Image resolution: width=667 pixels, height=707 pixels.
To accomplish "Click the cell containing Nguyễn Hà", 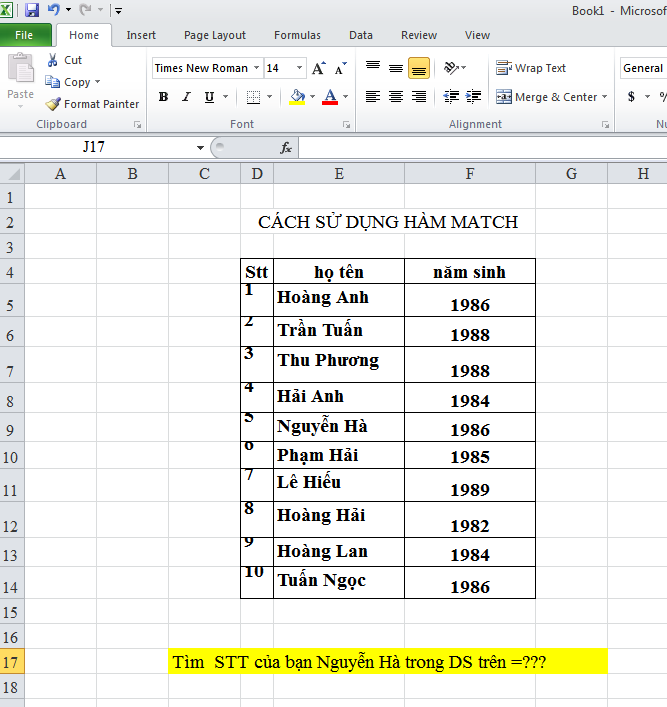I will pos(339,427).
